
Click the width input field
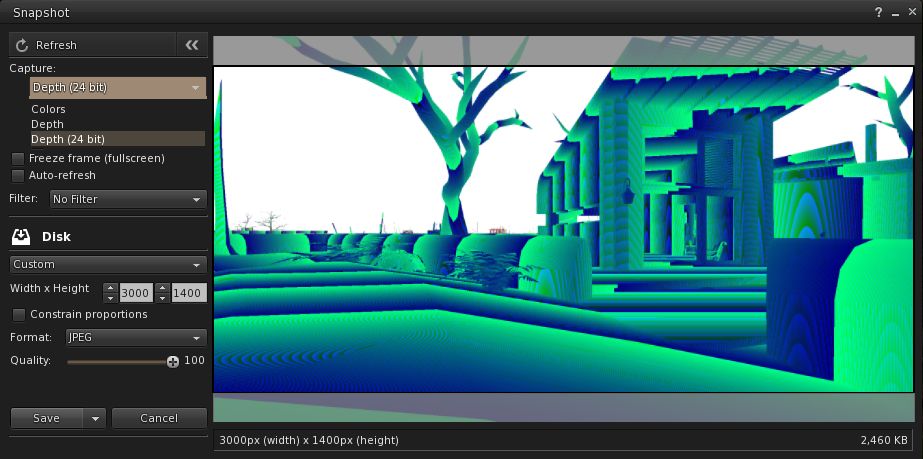point(134,293)
